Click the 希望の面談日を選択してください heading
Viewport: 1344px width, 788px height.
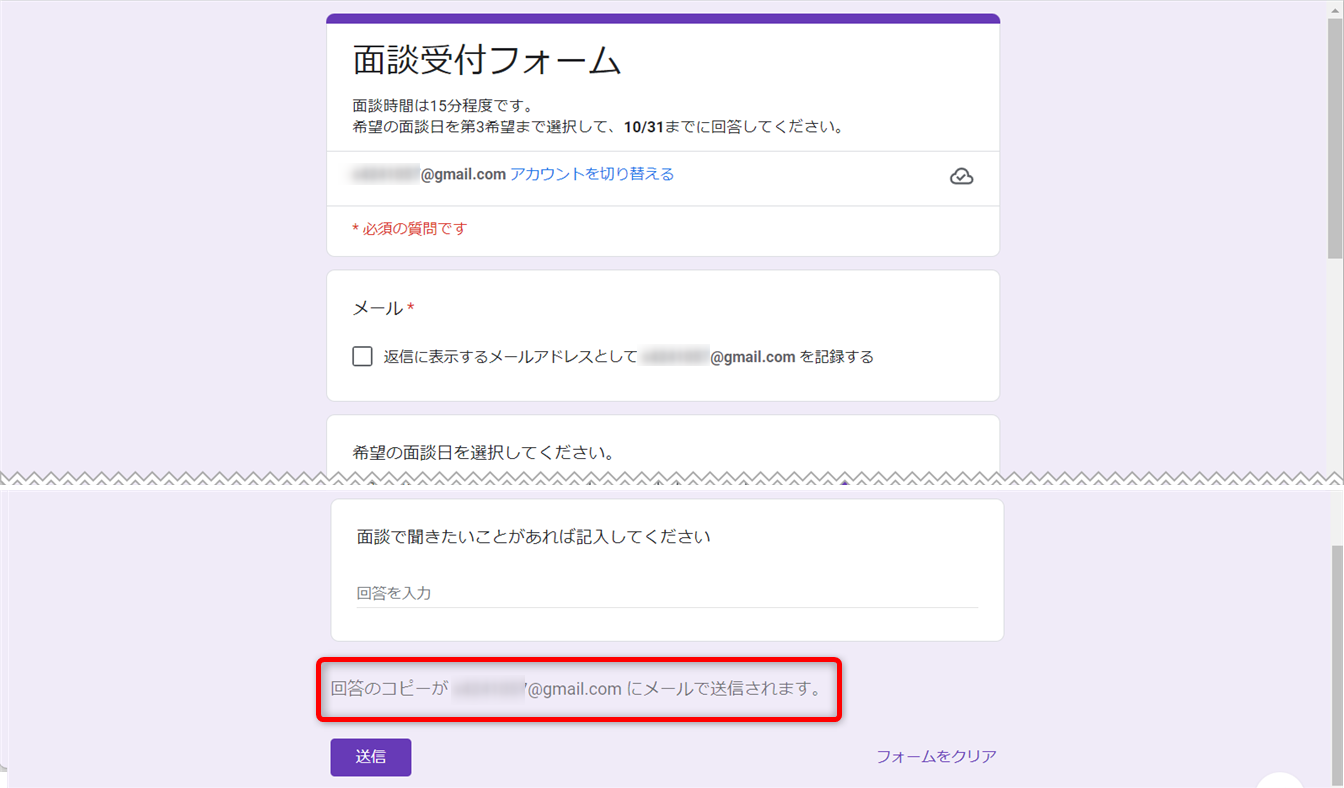pos(483,453)
